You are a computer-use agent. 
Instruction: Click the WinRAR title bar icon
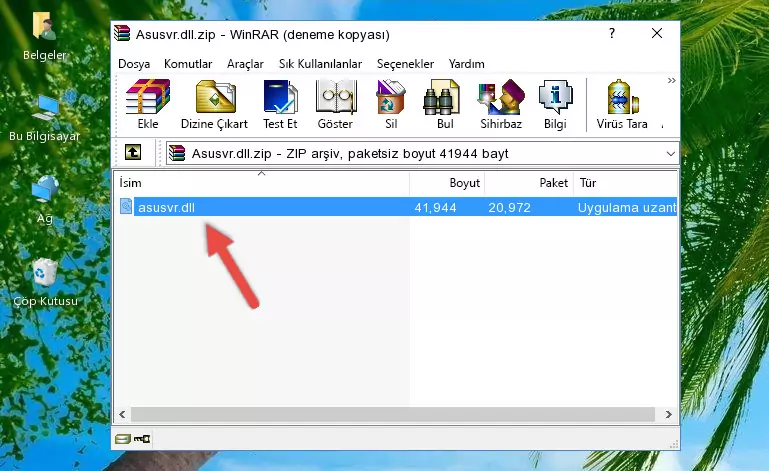coord(122,34)
